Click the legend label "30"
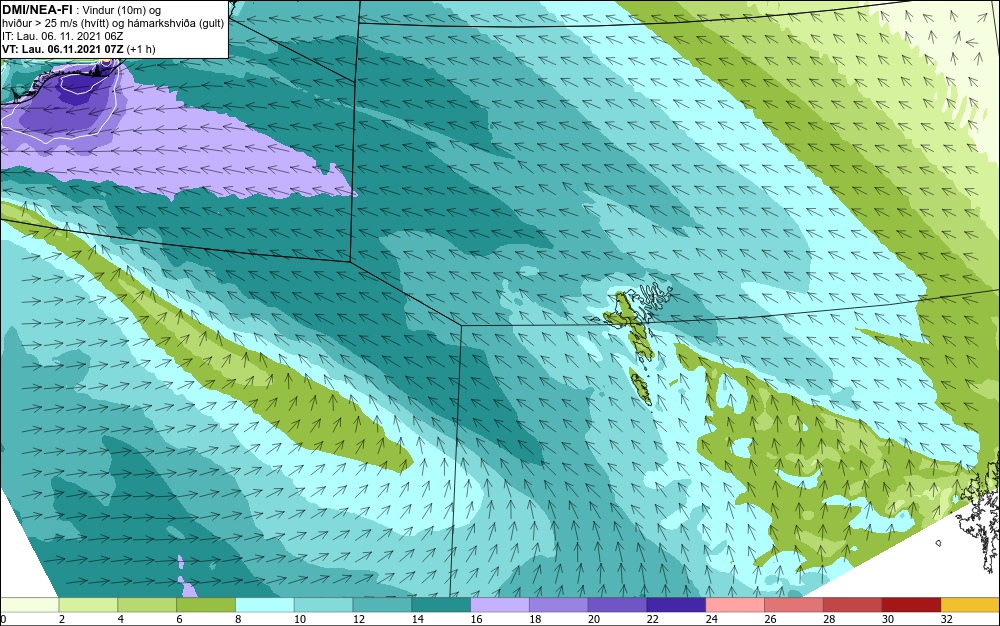The image size is (1000, 626). (x=888, y=619)
